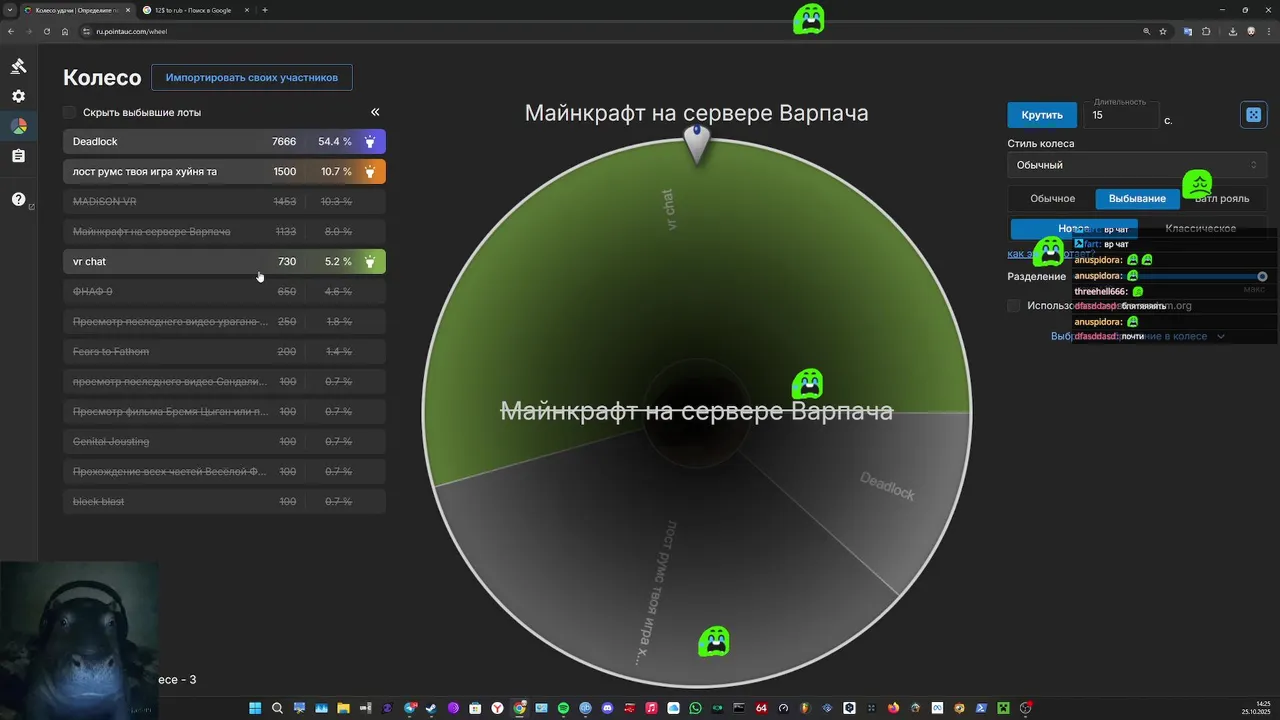This screenshot has width=1280, height=720.
Task: Select the vr chat lot row
Action: tap(224, 262)
